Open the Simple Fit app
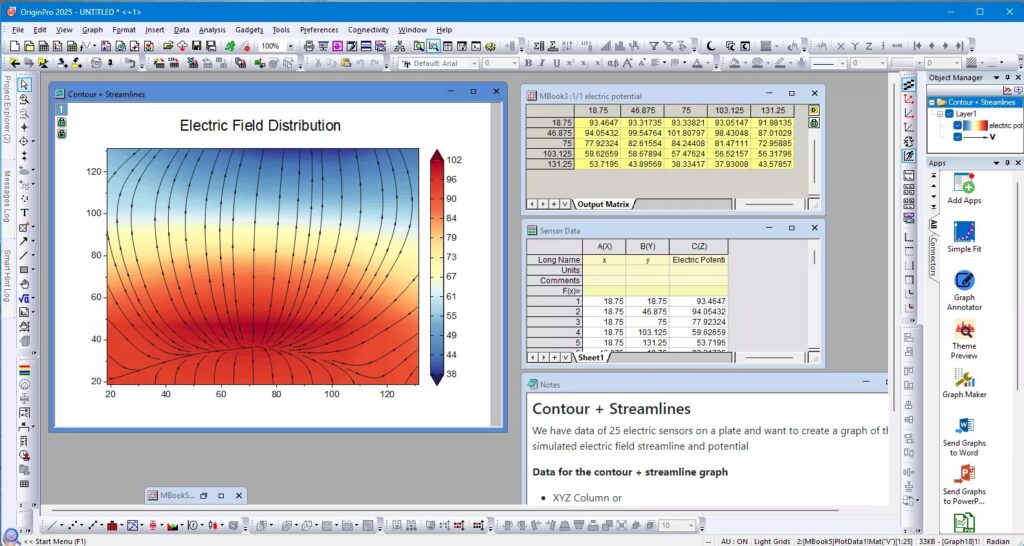 (x=964, y=235)
